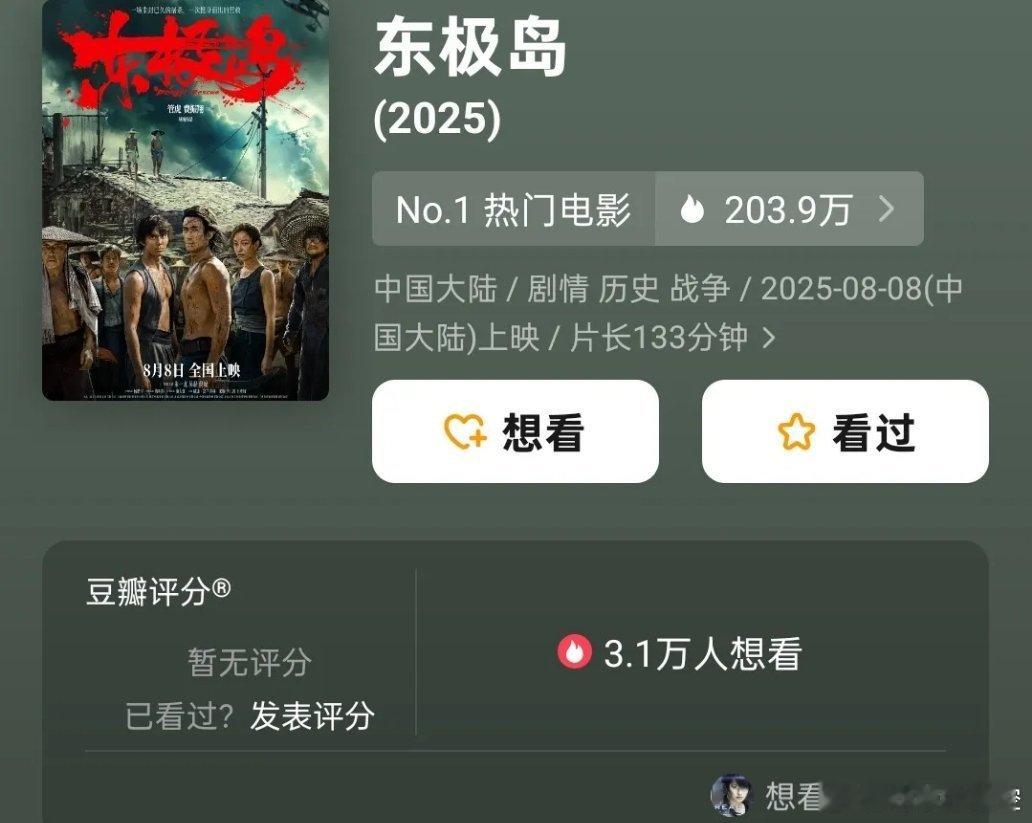Image resolution: width=1032 pixels, height=823 pixels.
Task: Click the white flame icon beside 203.9万
Action: (x=691, y=209)
